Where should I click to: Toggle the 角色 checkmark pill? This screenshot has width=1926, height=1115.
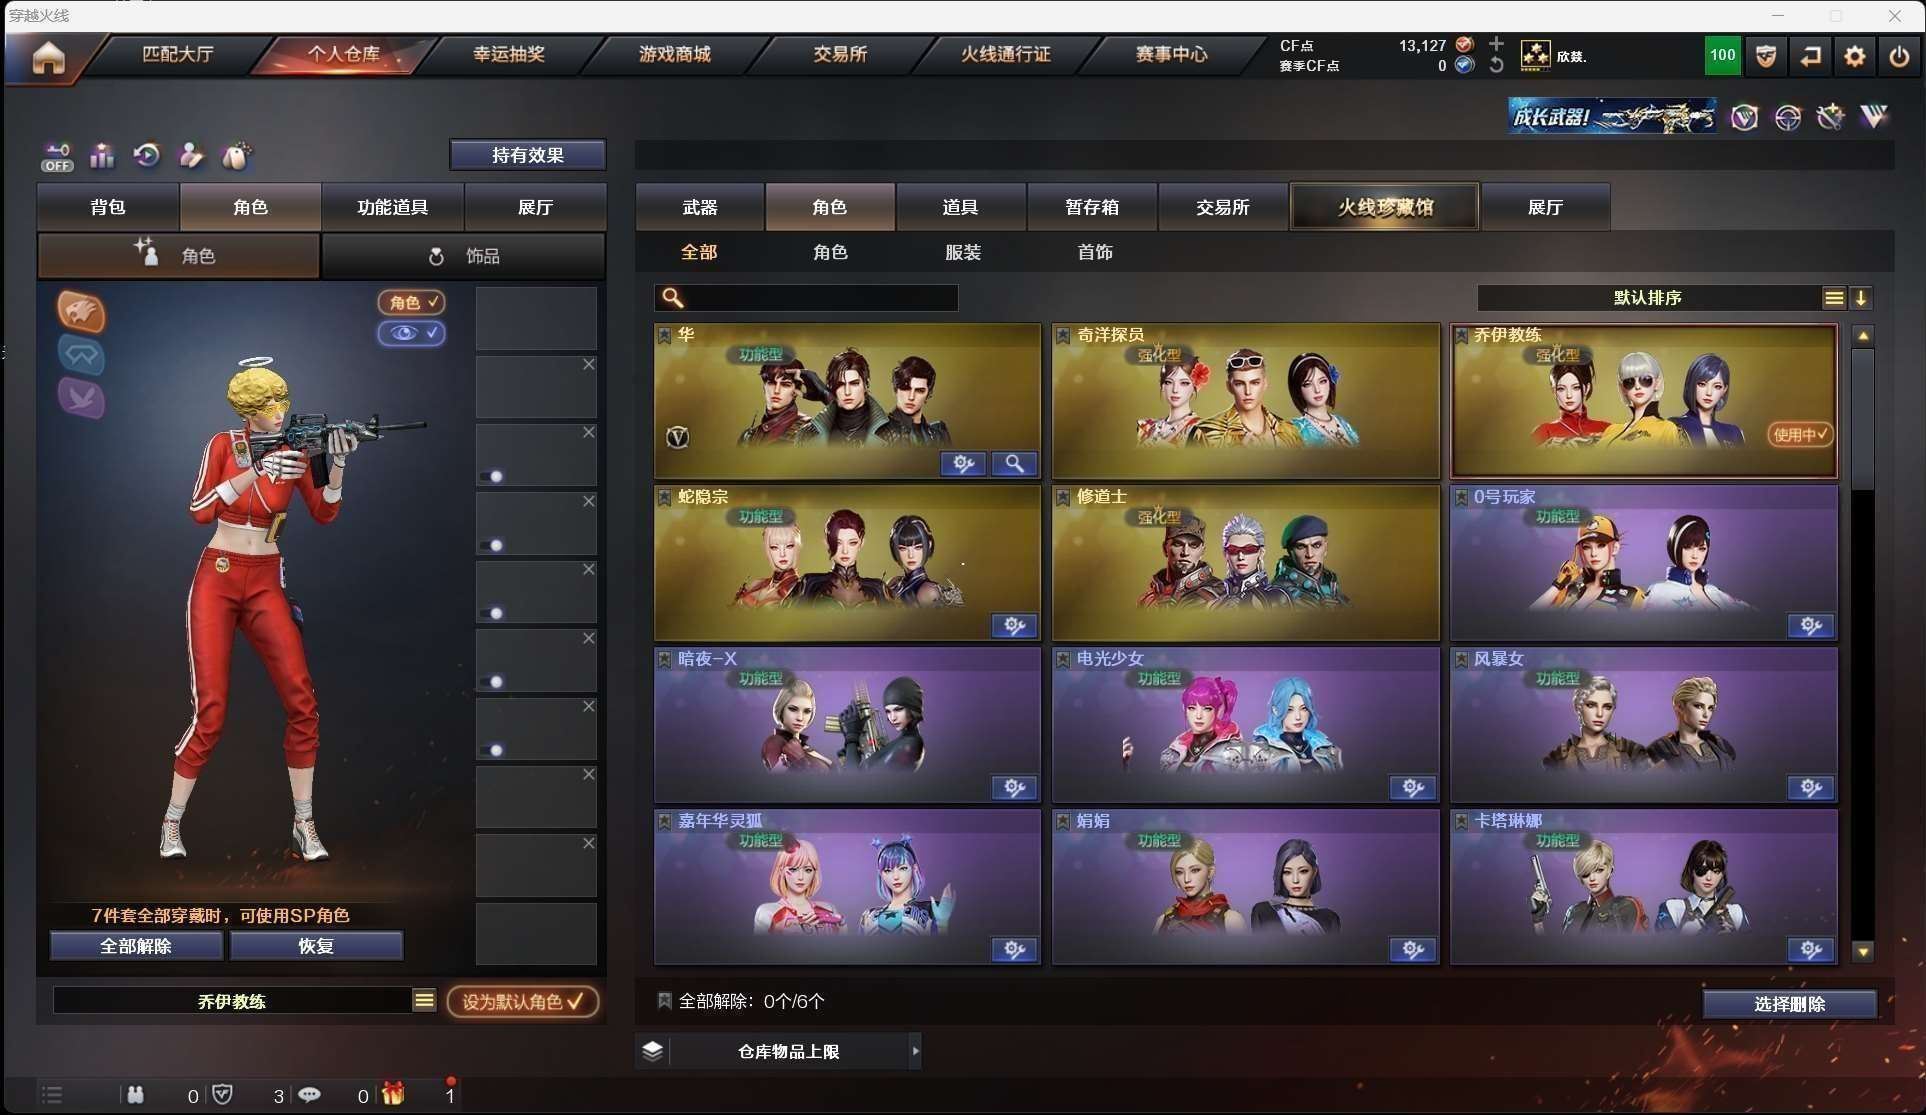pyautogui.click(x=411, y=302)
